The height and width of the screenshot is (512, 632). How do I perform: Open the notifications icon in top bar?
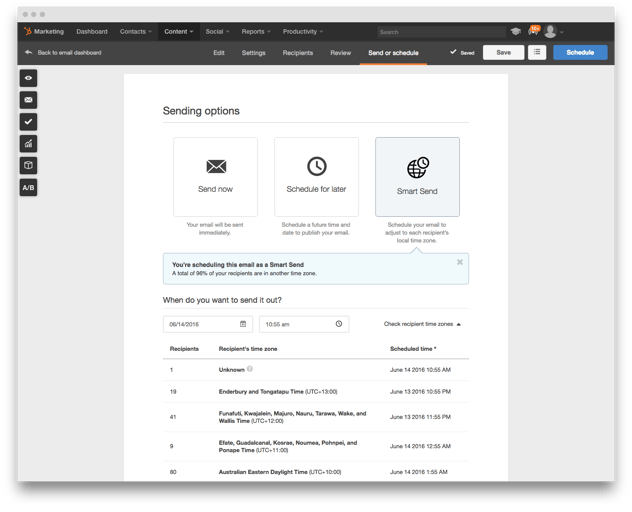click(x=533, y=31)
